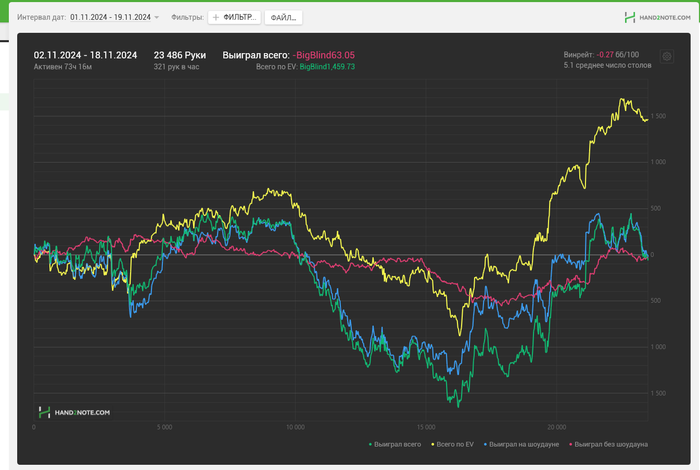Click the Интервал дат label
Screen dimensions: 700x470
42,17
